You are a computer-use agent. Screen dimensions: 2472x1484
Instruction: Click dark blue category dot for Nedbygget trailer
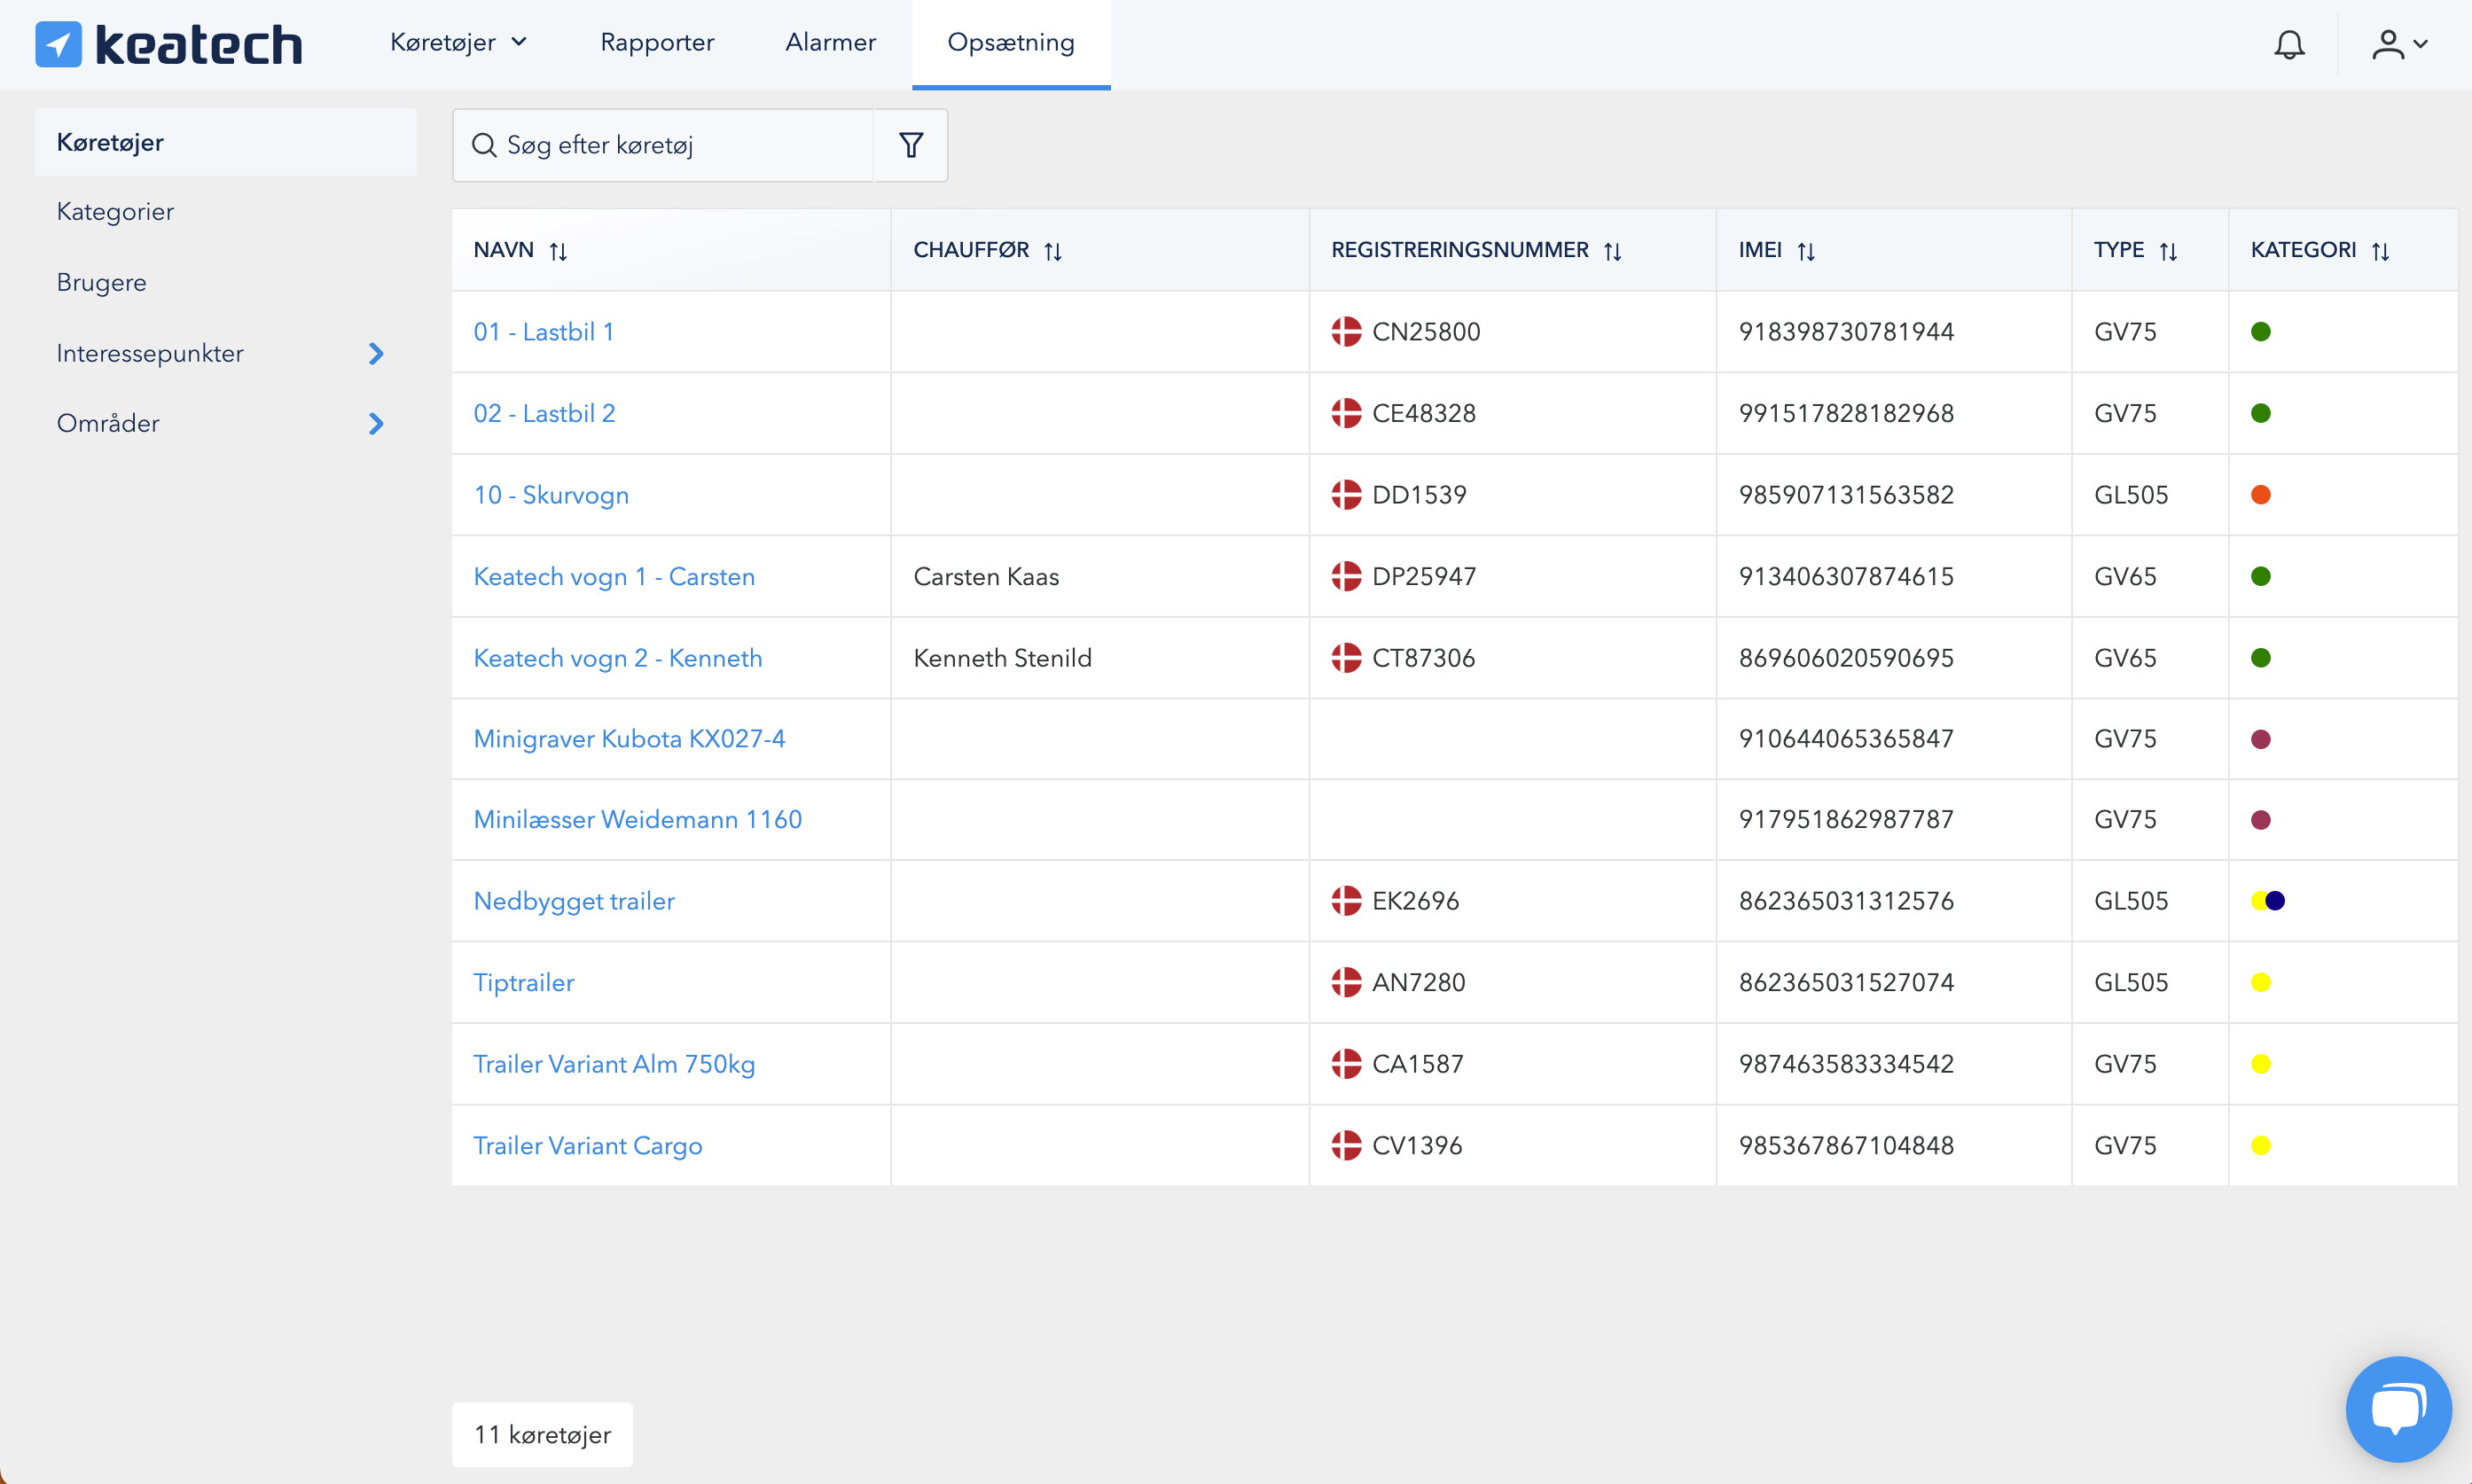tap(2275, 901)
